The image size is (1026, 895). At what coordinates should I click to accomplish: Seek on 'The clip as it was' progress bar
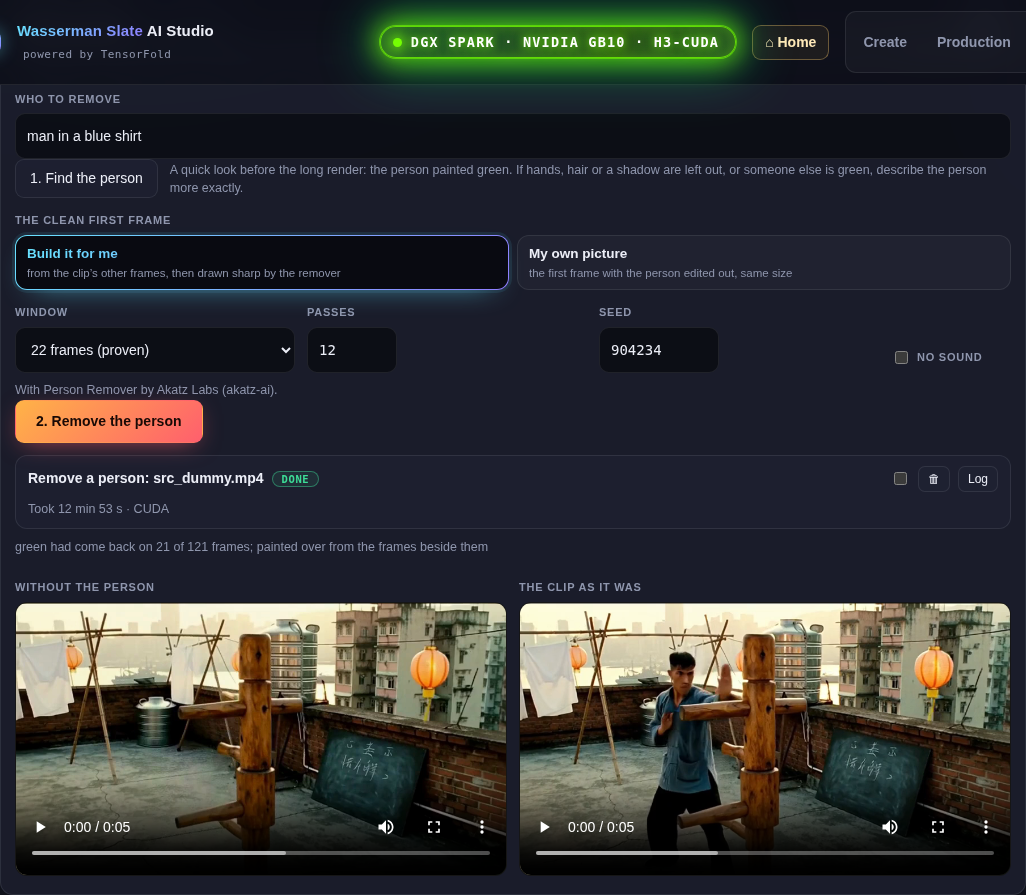[764, 853]
